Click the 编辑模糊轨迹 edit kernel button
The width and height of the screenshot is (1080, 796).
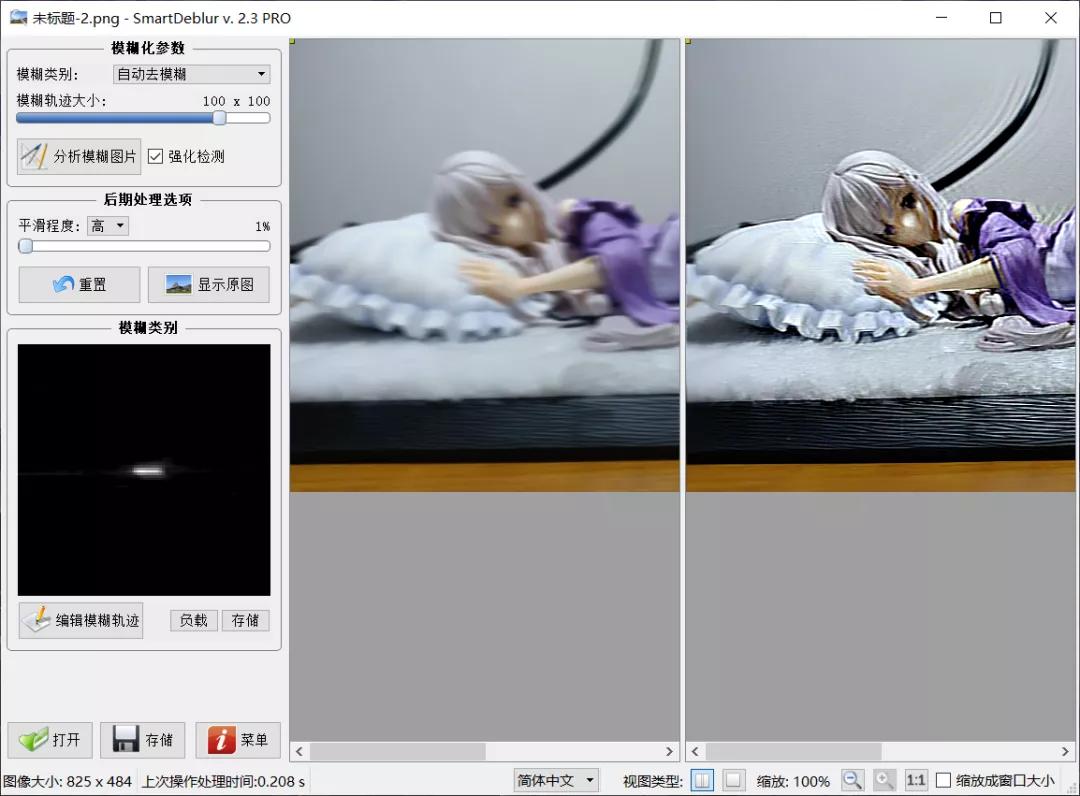pyautogui.click(x=81, y=620)
